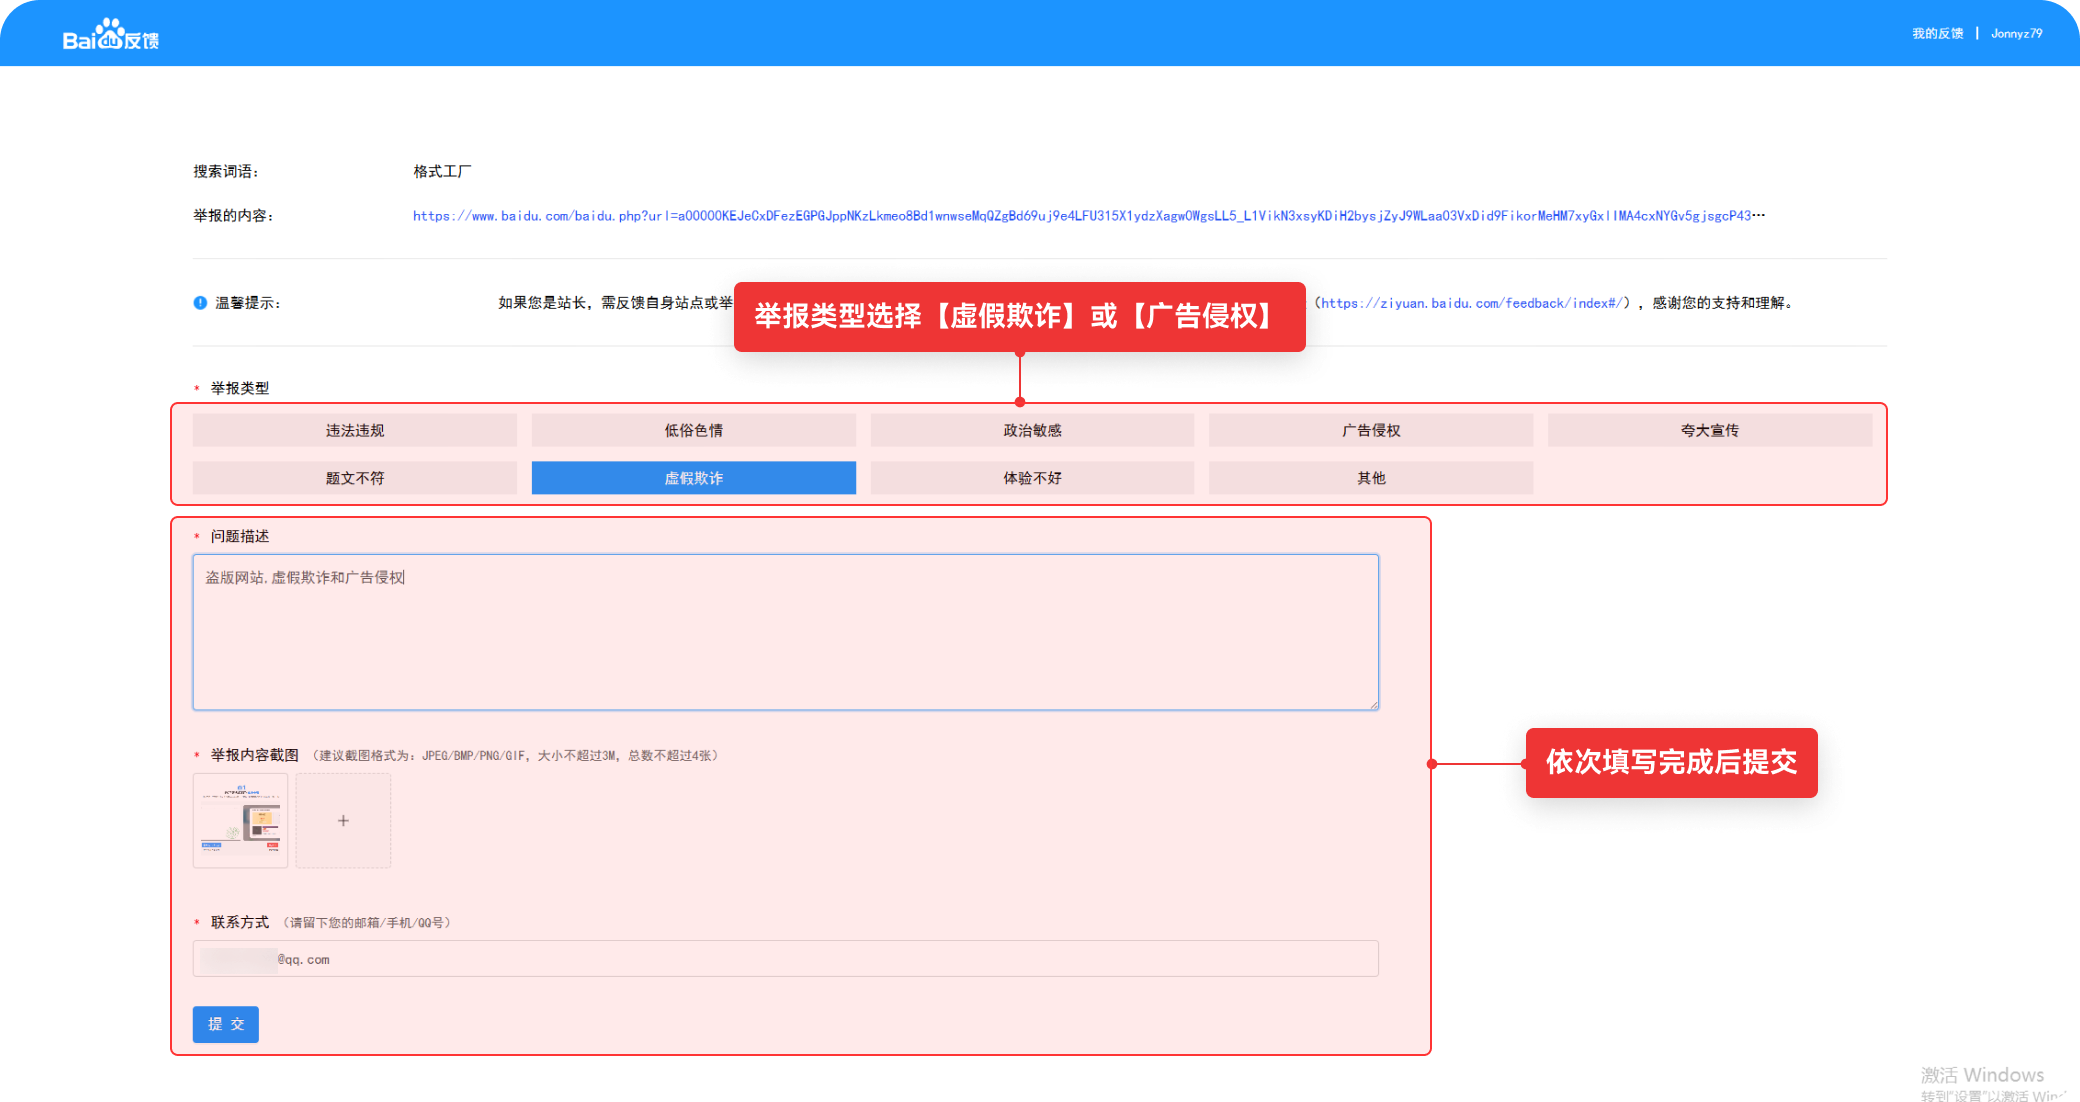2080x1102 pixels.
Task: Select the 低俗色情 report type
Action: click(x=693, y=430)
